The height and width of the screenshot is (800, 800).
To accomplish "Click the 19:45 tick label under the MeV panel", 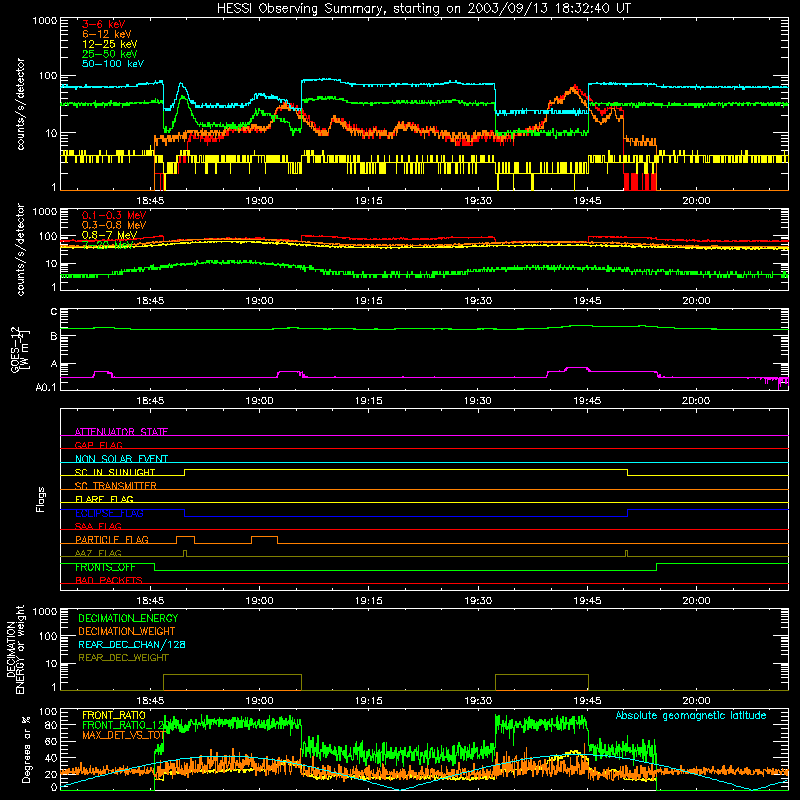I will tap(587, 301).
